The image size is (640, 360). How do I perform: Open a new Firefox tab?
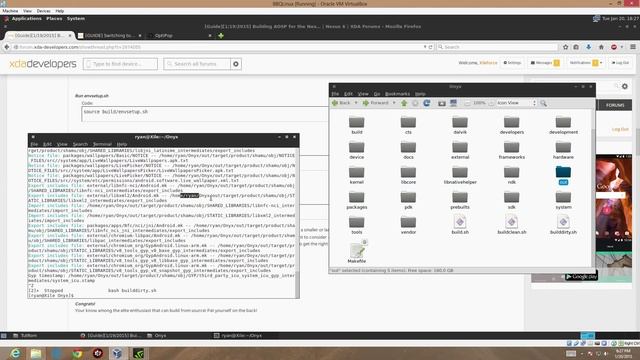221,36
